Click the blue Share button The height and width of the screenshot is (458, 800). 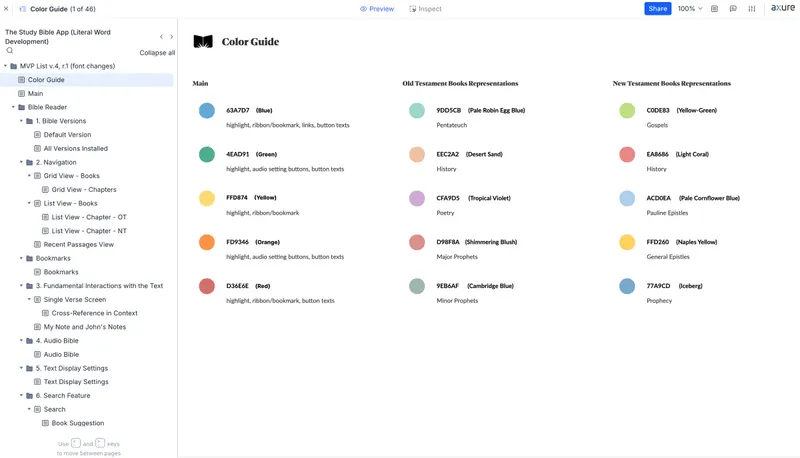coord(658,9)
